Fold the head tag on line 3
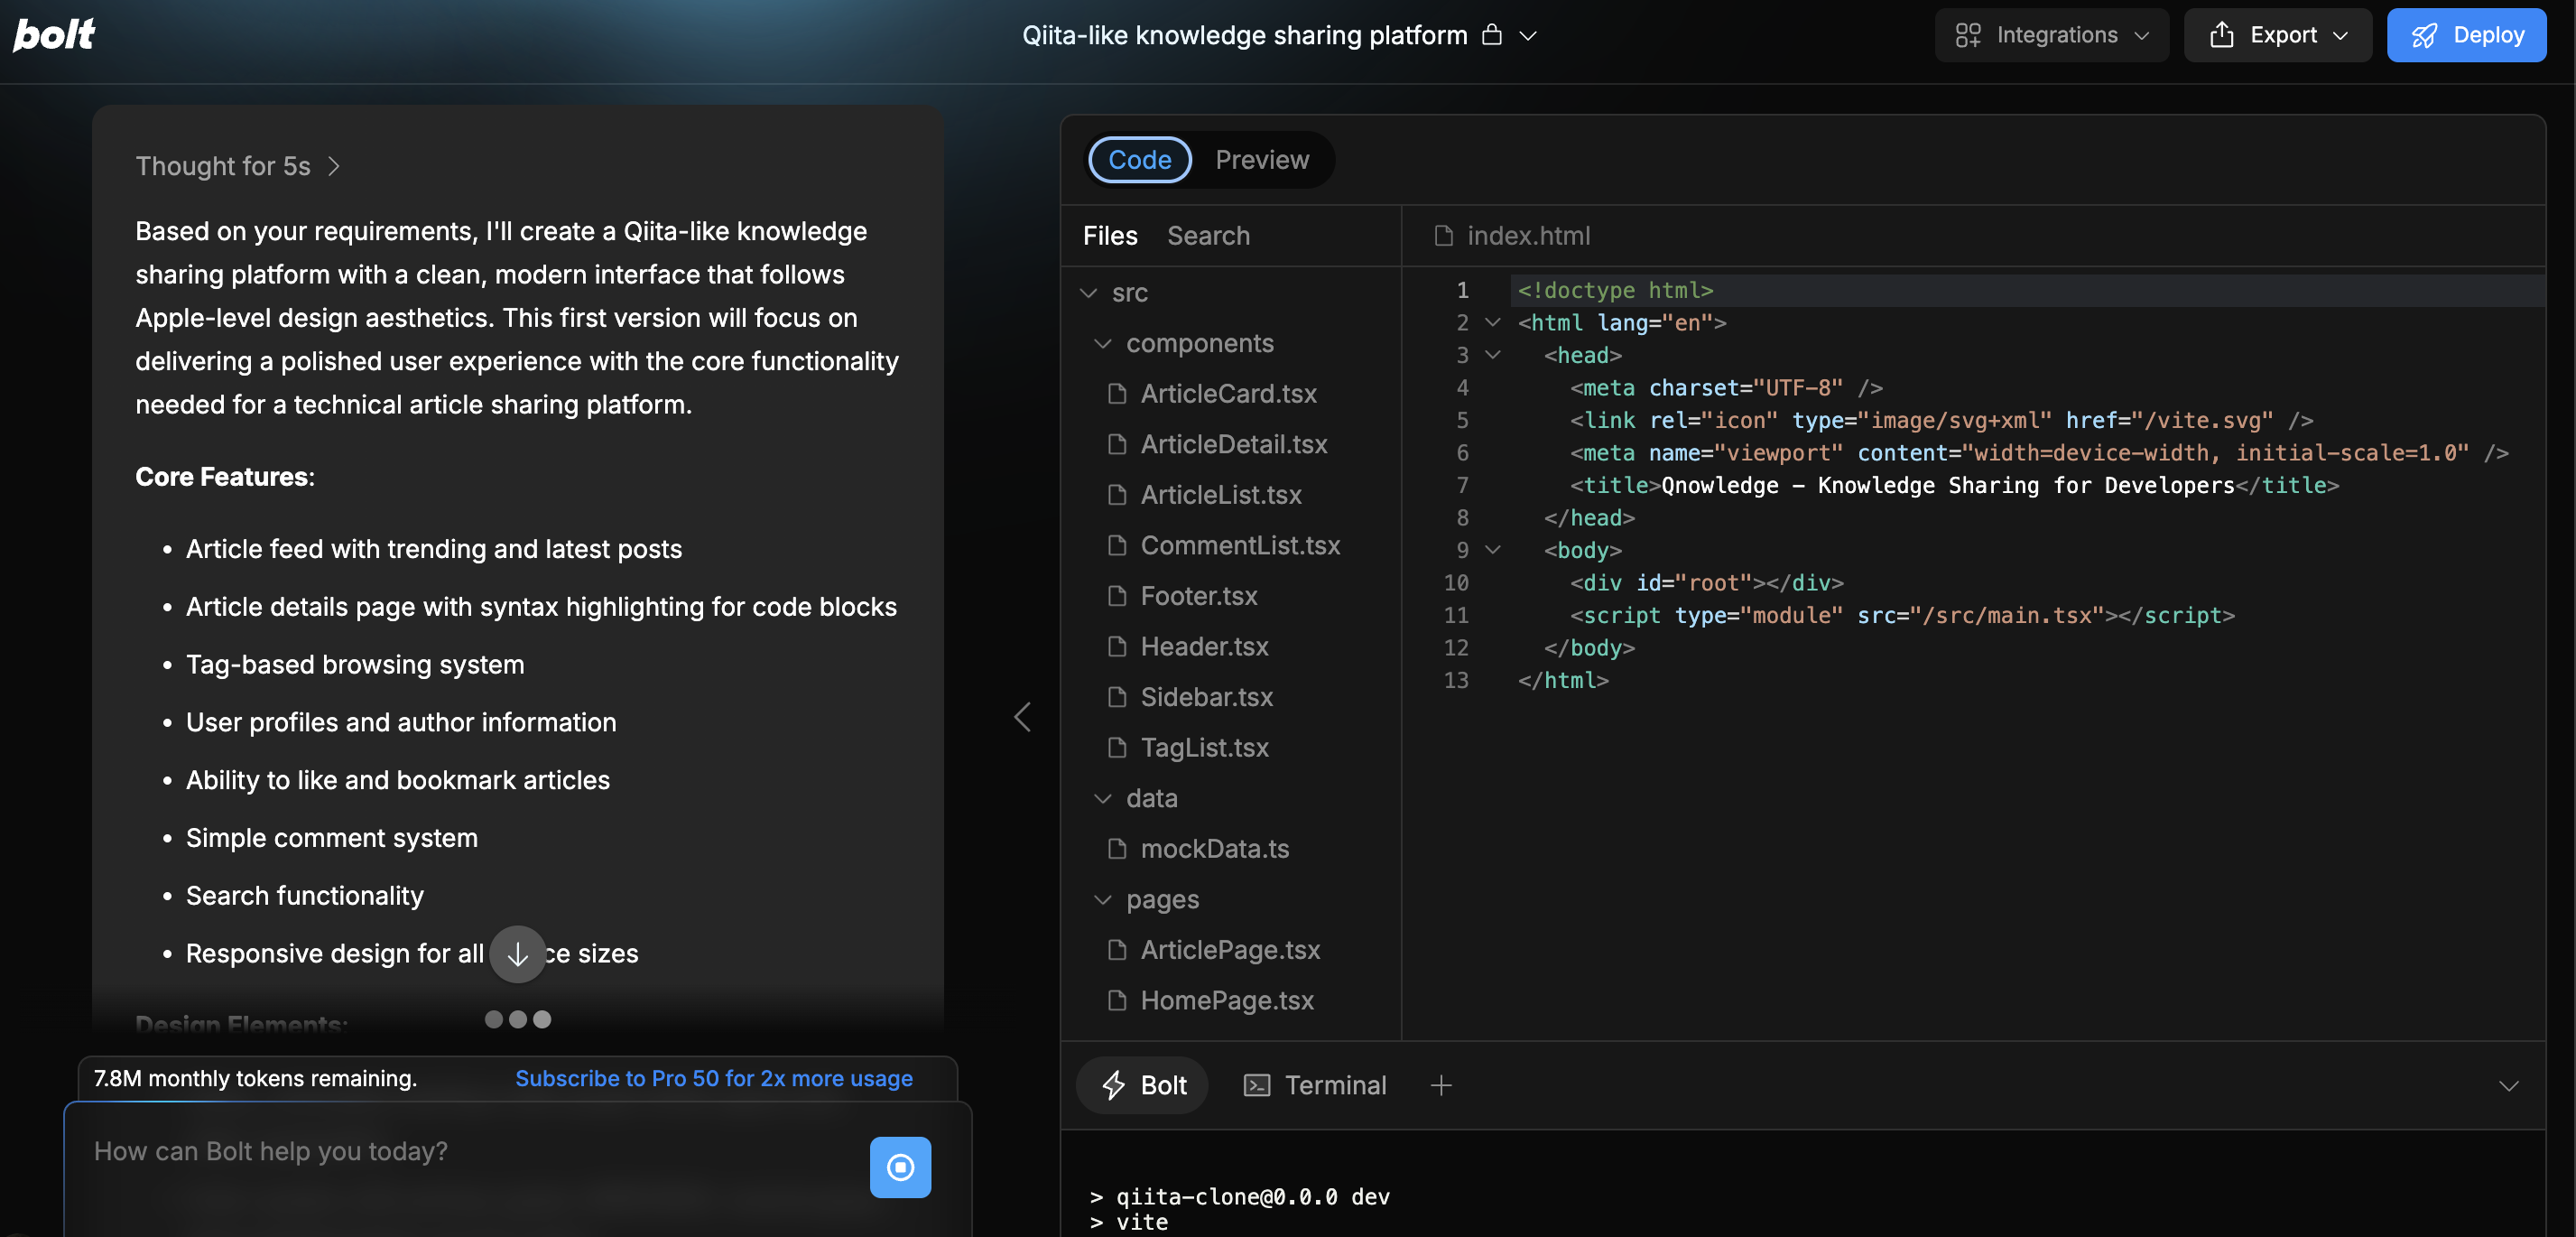Viewport: 2576px width, 1237px height. (x=1492, y=355)
